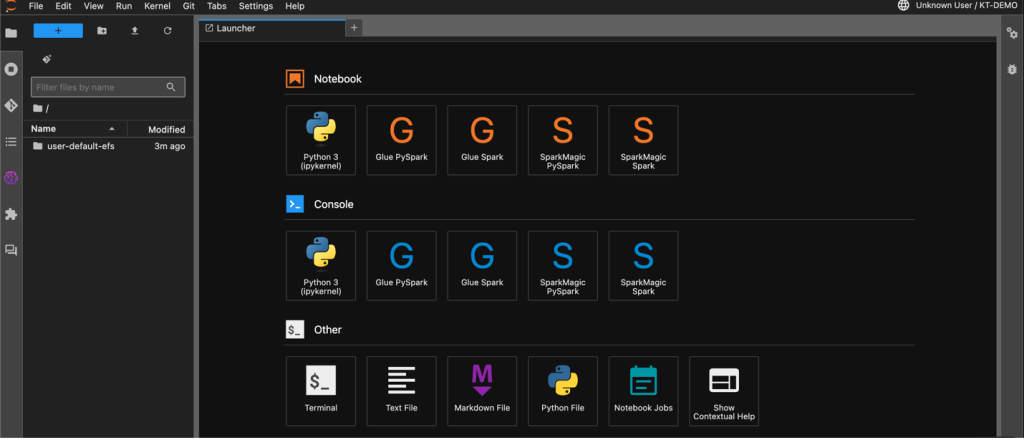This screenshot has height=440, width=1024.
Task: Open the Tabs menu
Action: (x=217, y=6)
